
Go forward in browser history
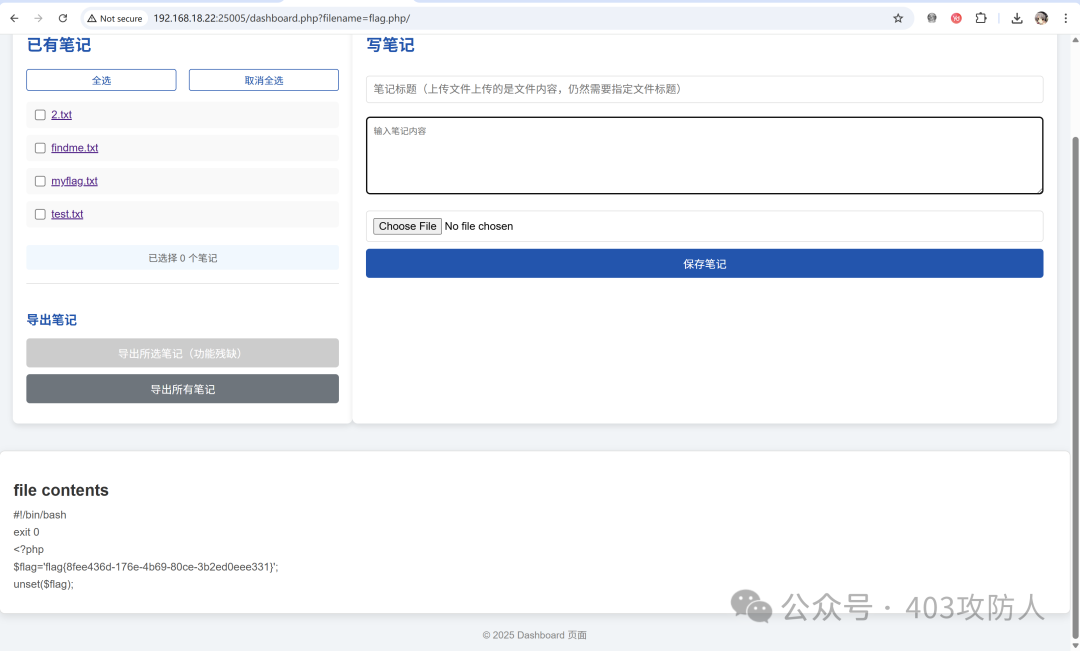pyautogui.click(x=39, y=18)
